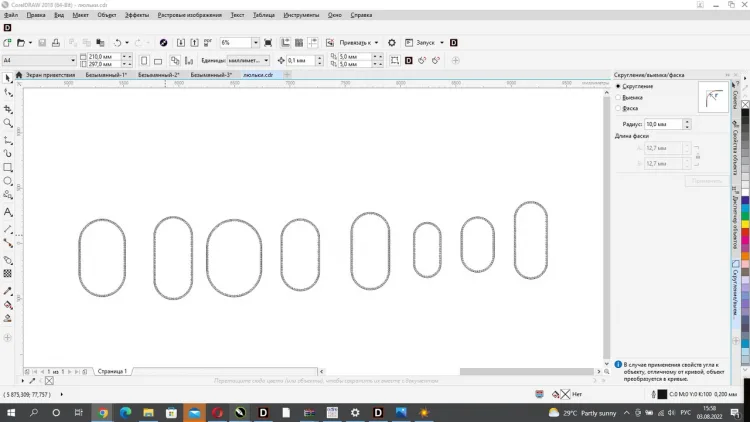Choose the Фаска radio option
The height and width of the screenshot is (422, 750).
627,108
